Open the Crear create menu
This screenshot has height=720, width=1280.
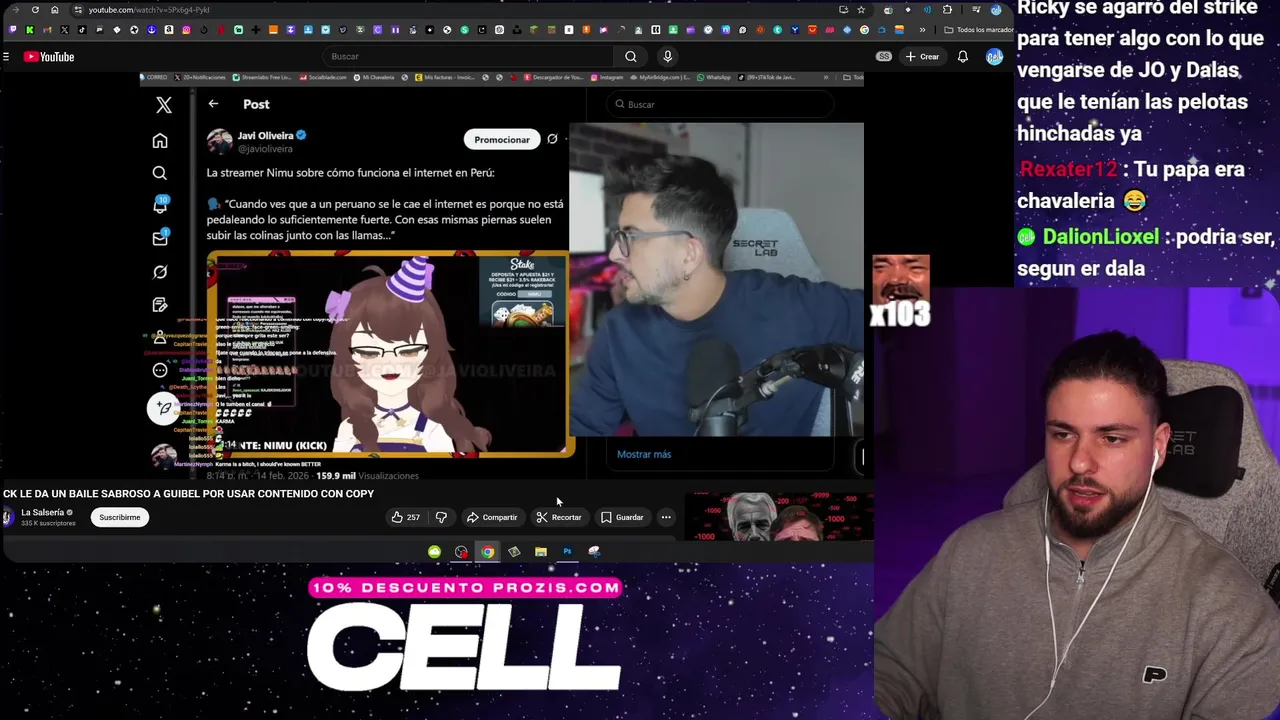(921, 57)
